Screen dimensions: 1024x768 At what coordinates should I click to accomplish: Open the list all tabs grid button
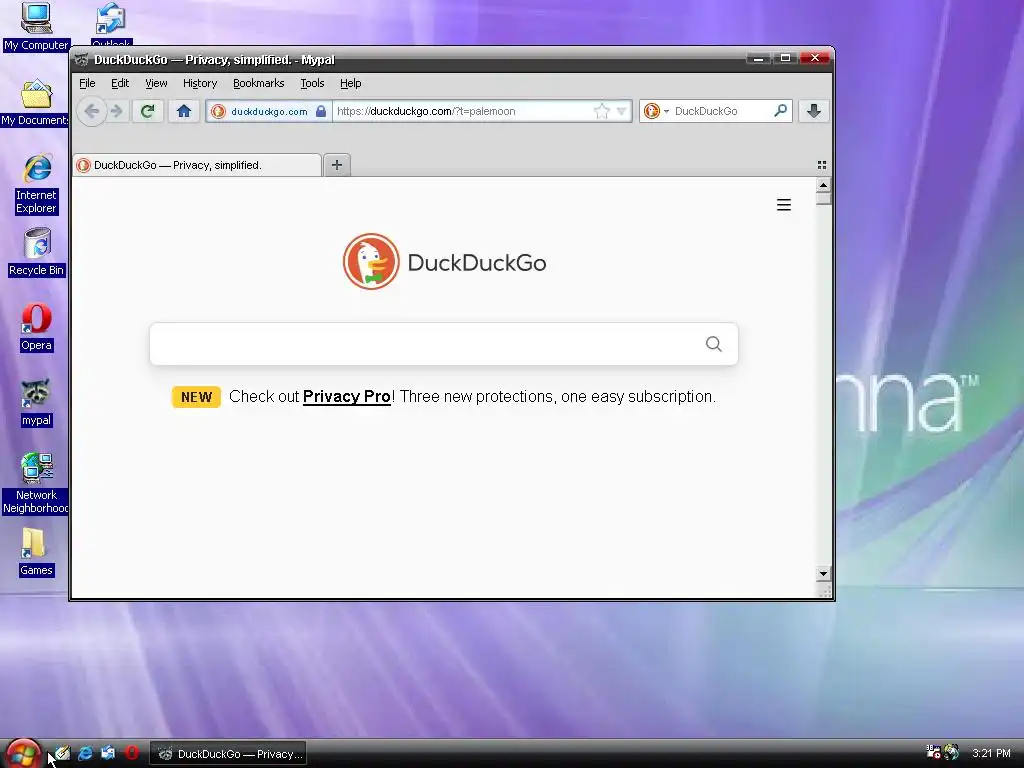[822, 165]
